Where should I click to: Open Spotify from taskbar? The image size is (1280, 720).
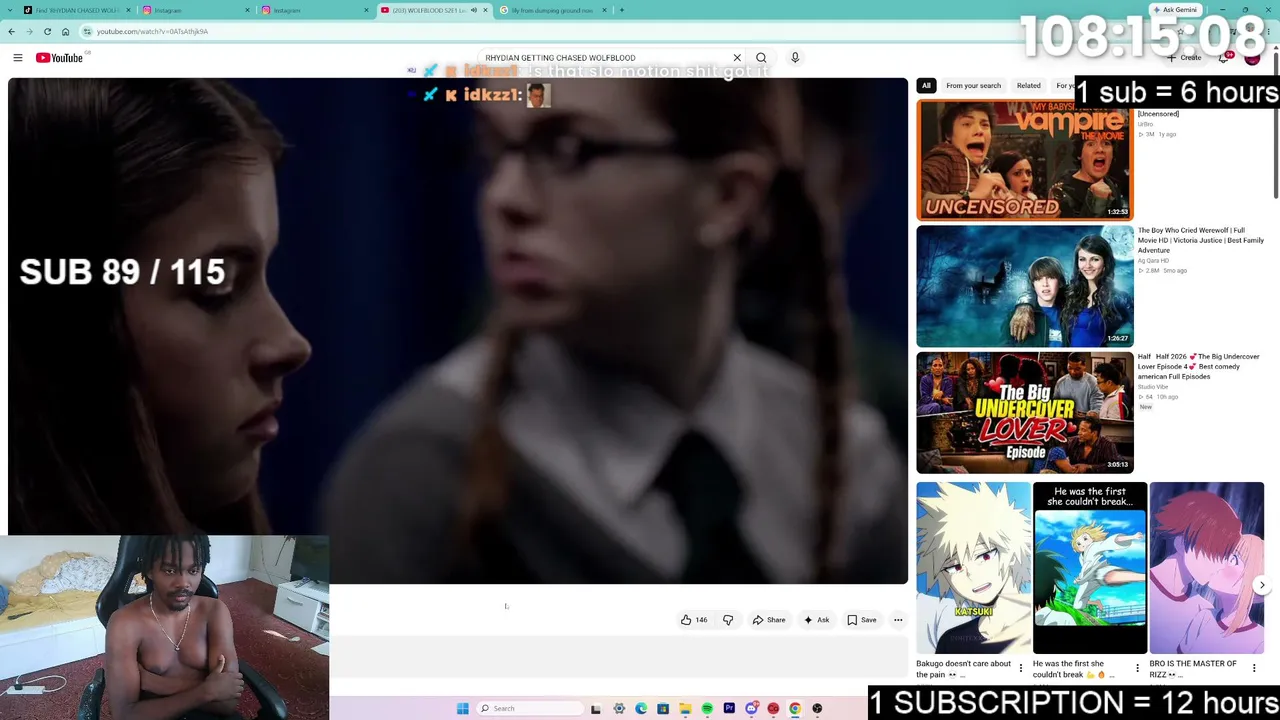(707, 709)
